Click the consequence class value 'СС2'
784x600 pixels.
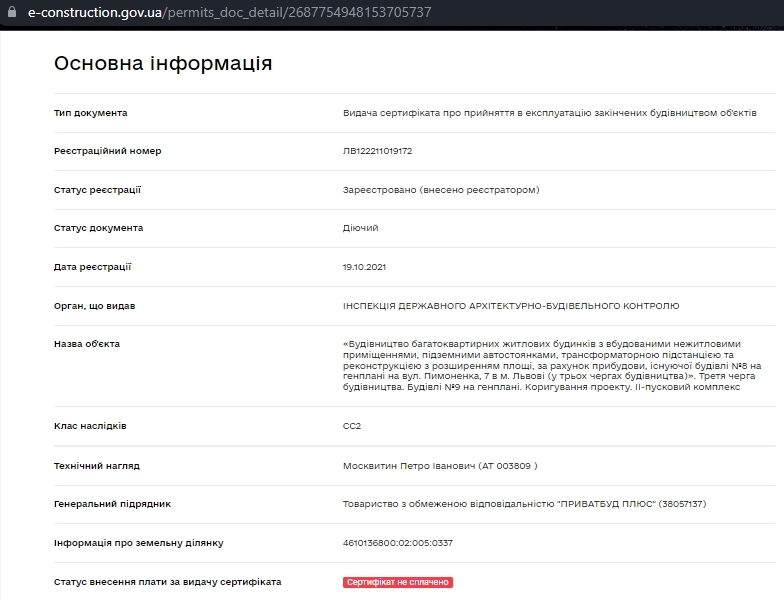tap(352, 426)
